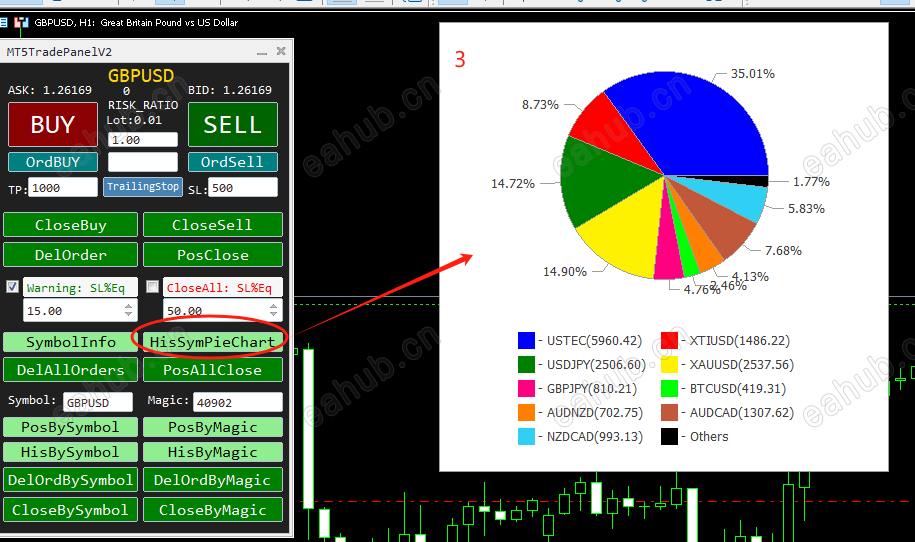Viewport: 915px width, 542px height.
Task: Show positions with PosBySymbol
Action: 71,427
